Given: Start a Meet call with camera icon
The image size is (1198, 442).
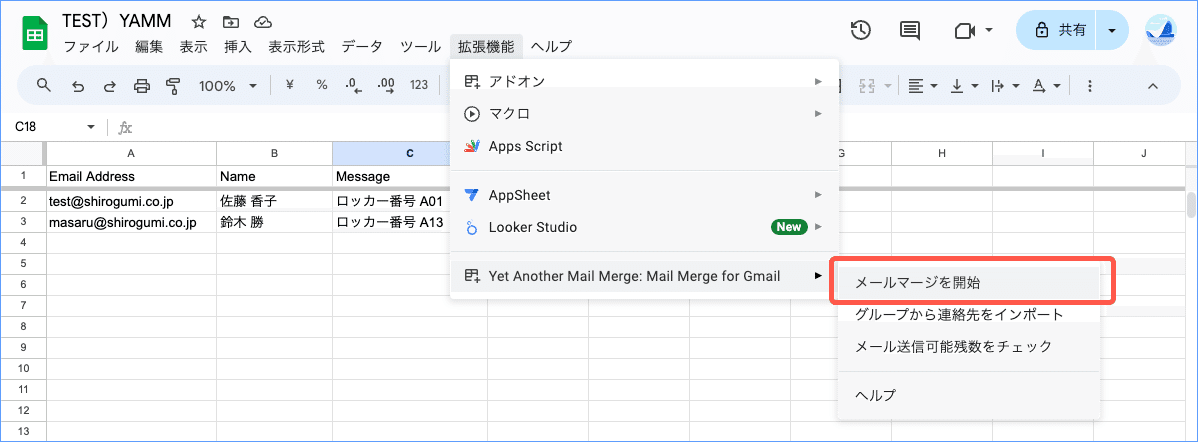Looking at the screenshot, I should [x=966, y=31].
